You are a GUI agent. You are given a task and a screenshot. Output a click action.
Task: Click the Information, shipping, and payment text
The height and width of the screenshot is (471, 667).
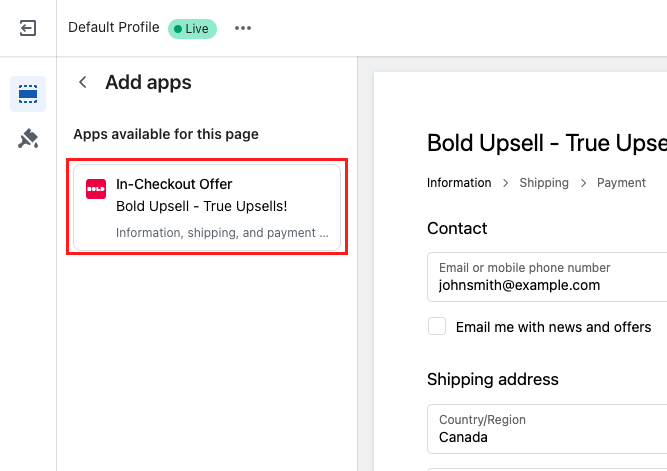(x=222, y=233)
